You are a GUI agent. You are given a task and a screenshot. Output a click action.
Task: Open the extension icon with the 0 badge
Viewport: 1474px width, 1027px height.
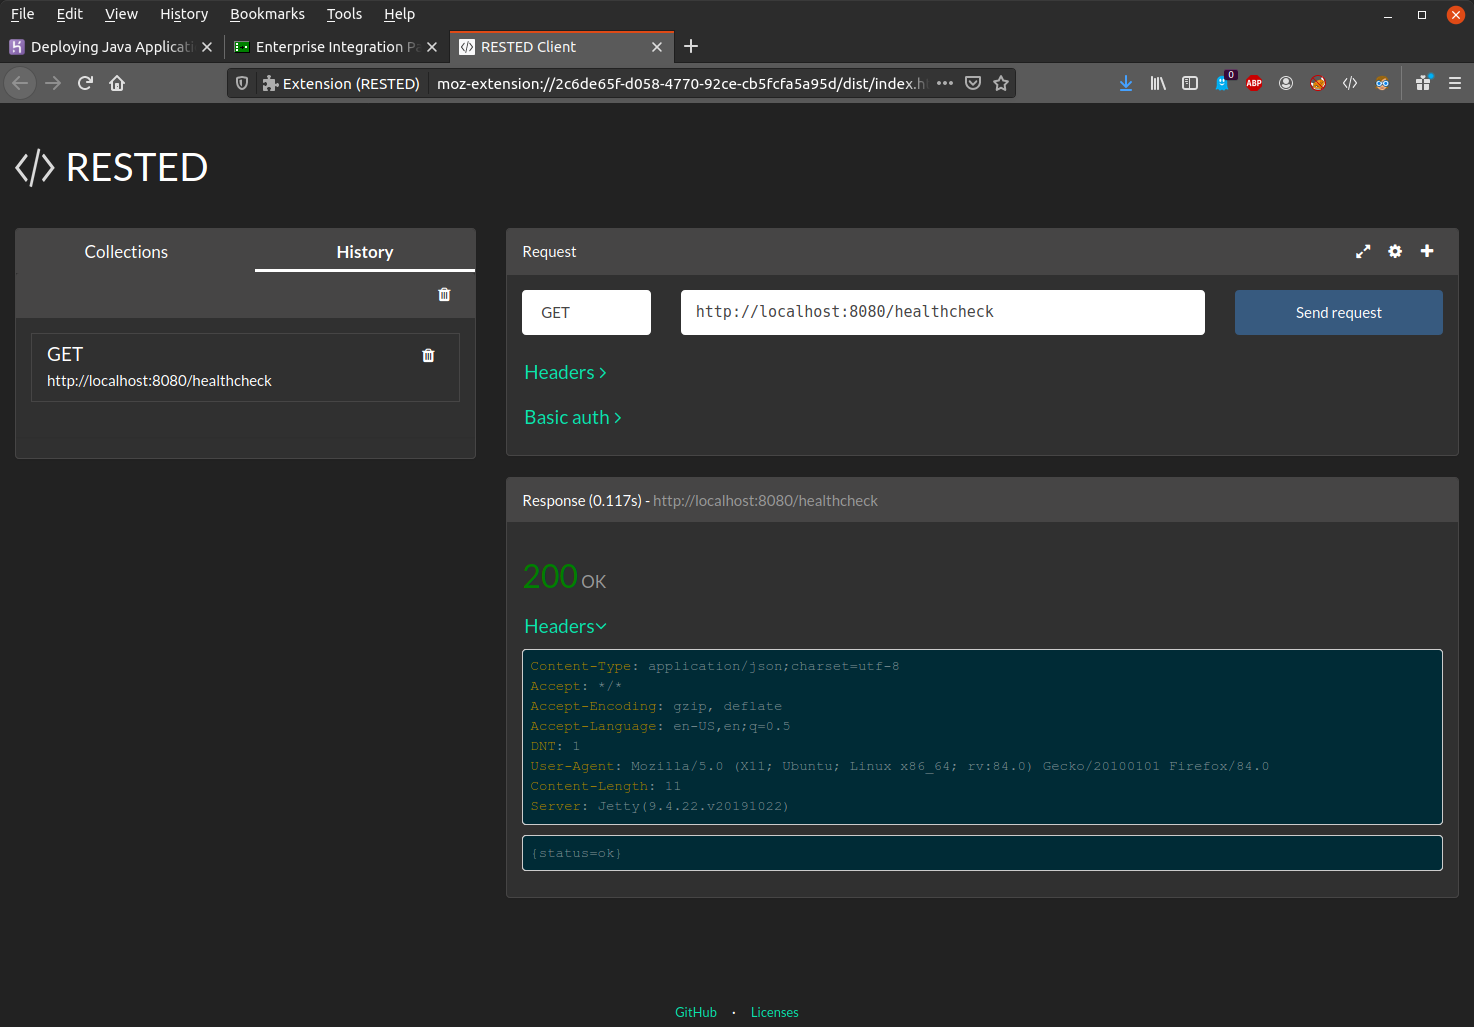(x=1223, y=83)
